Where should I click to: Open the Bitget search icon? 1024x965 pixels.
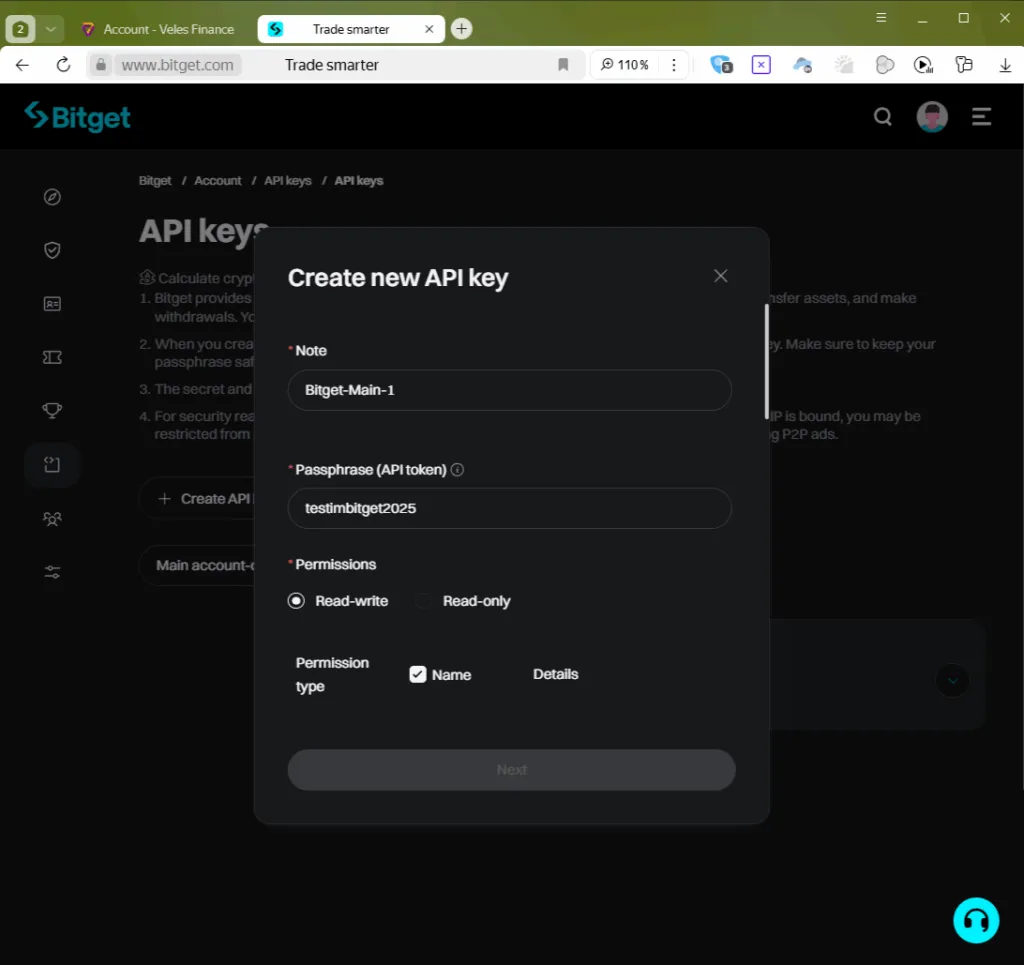point(882,116)
